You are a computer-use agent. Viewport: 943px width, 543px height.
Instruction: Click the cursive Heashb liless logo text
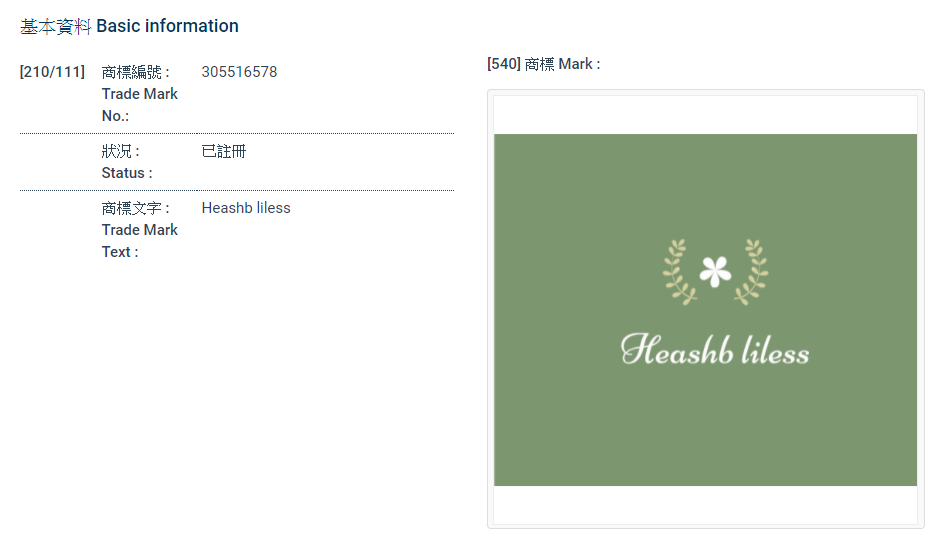click(x=714, y=350)
